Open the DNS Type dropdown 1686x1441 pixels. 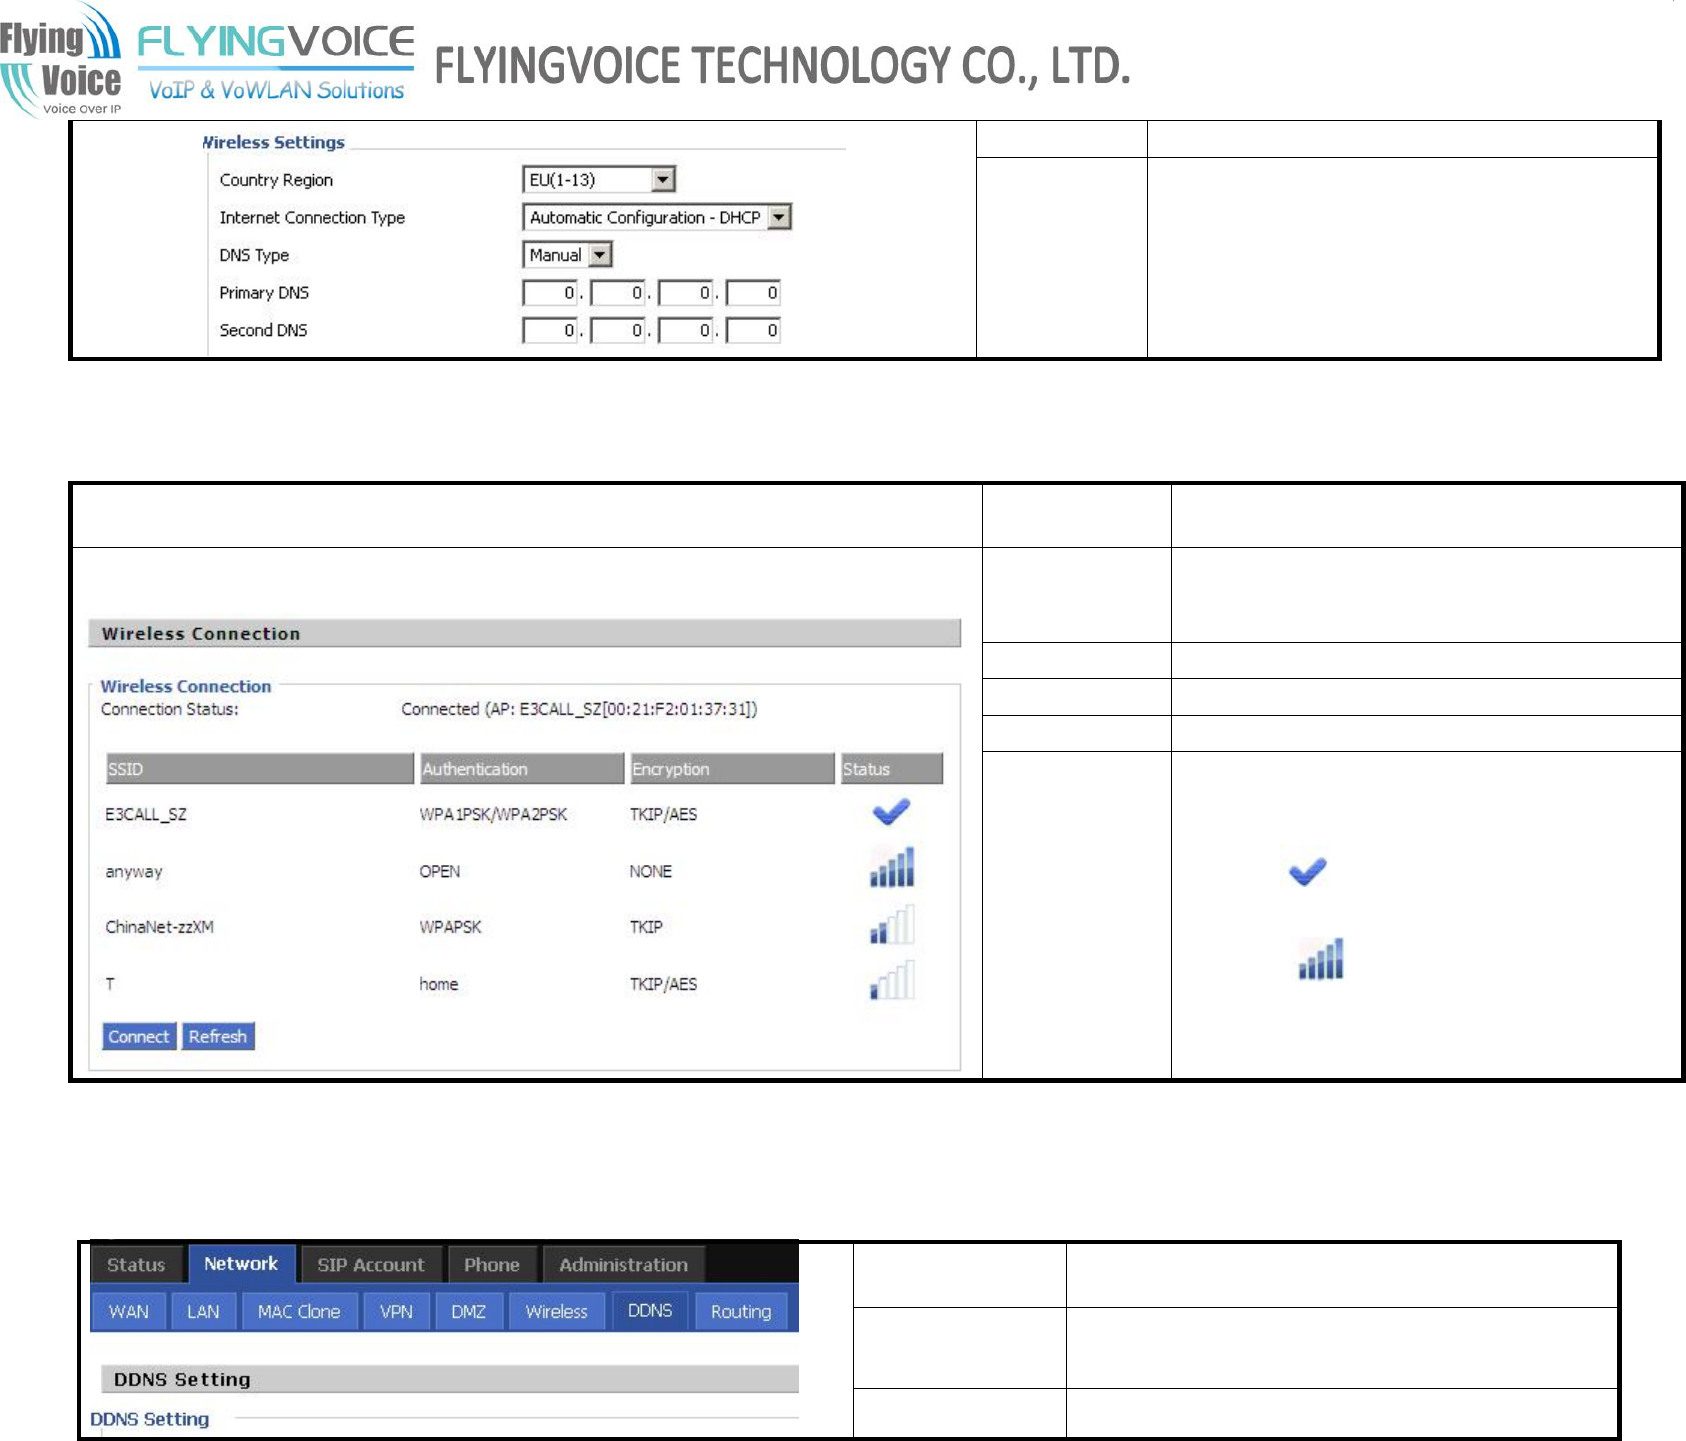point(567,255)
